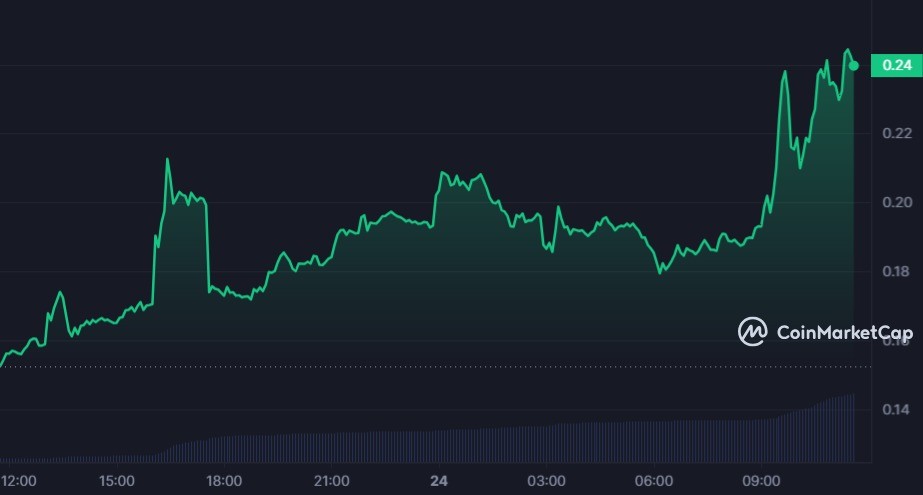Click the 21:00 time axis label
This screenshot has height=495, width=923.
pos(331,481)
